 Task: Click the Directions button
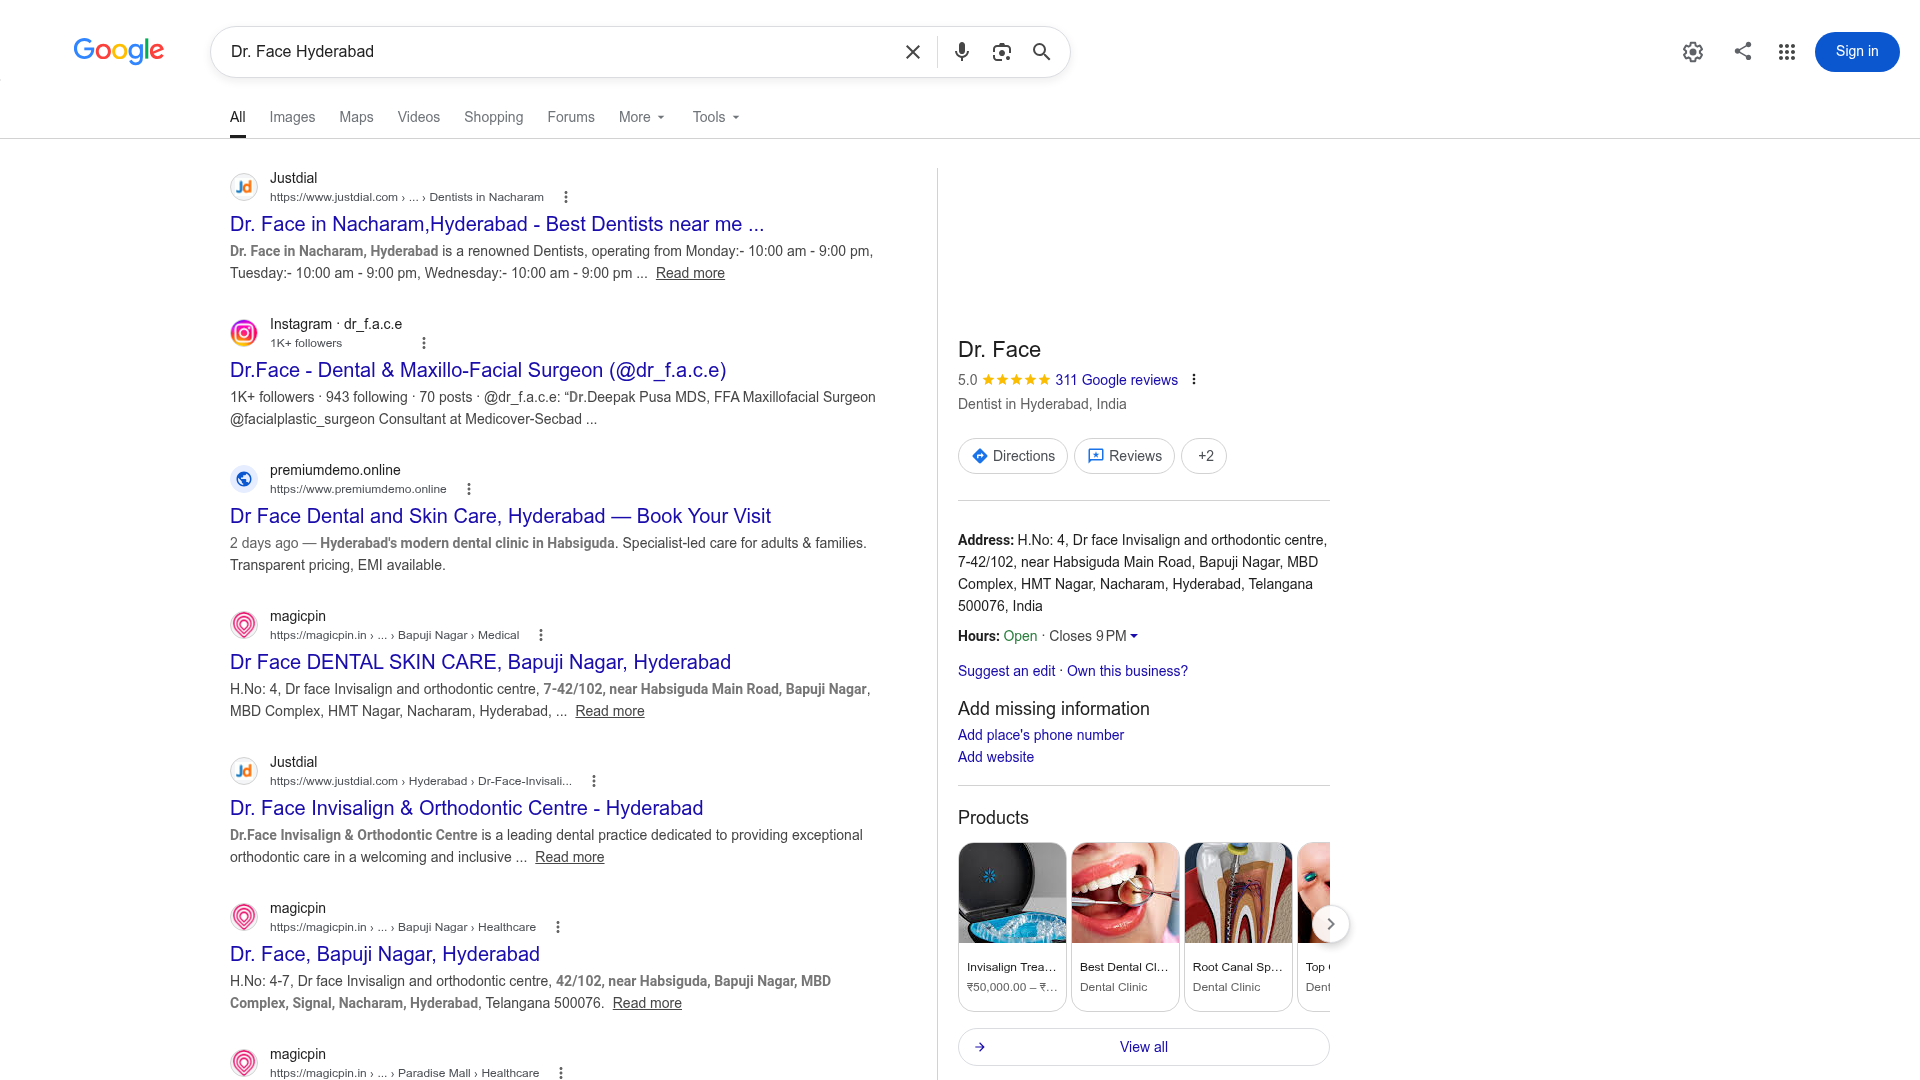(x=1013, y=456)
